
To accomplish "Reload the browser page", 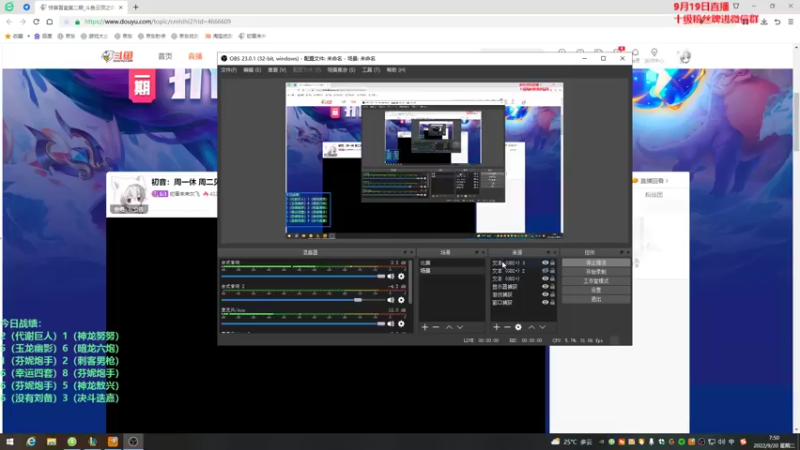I will pos(36,21).
